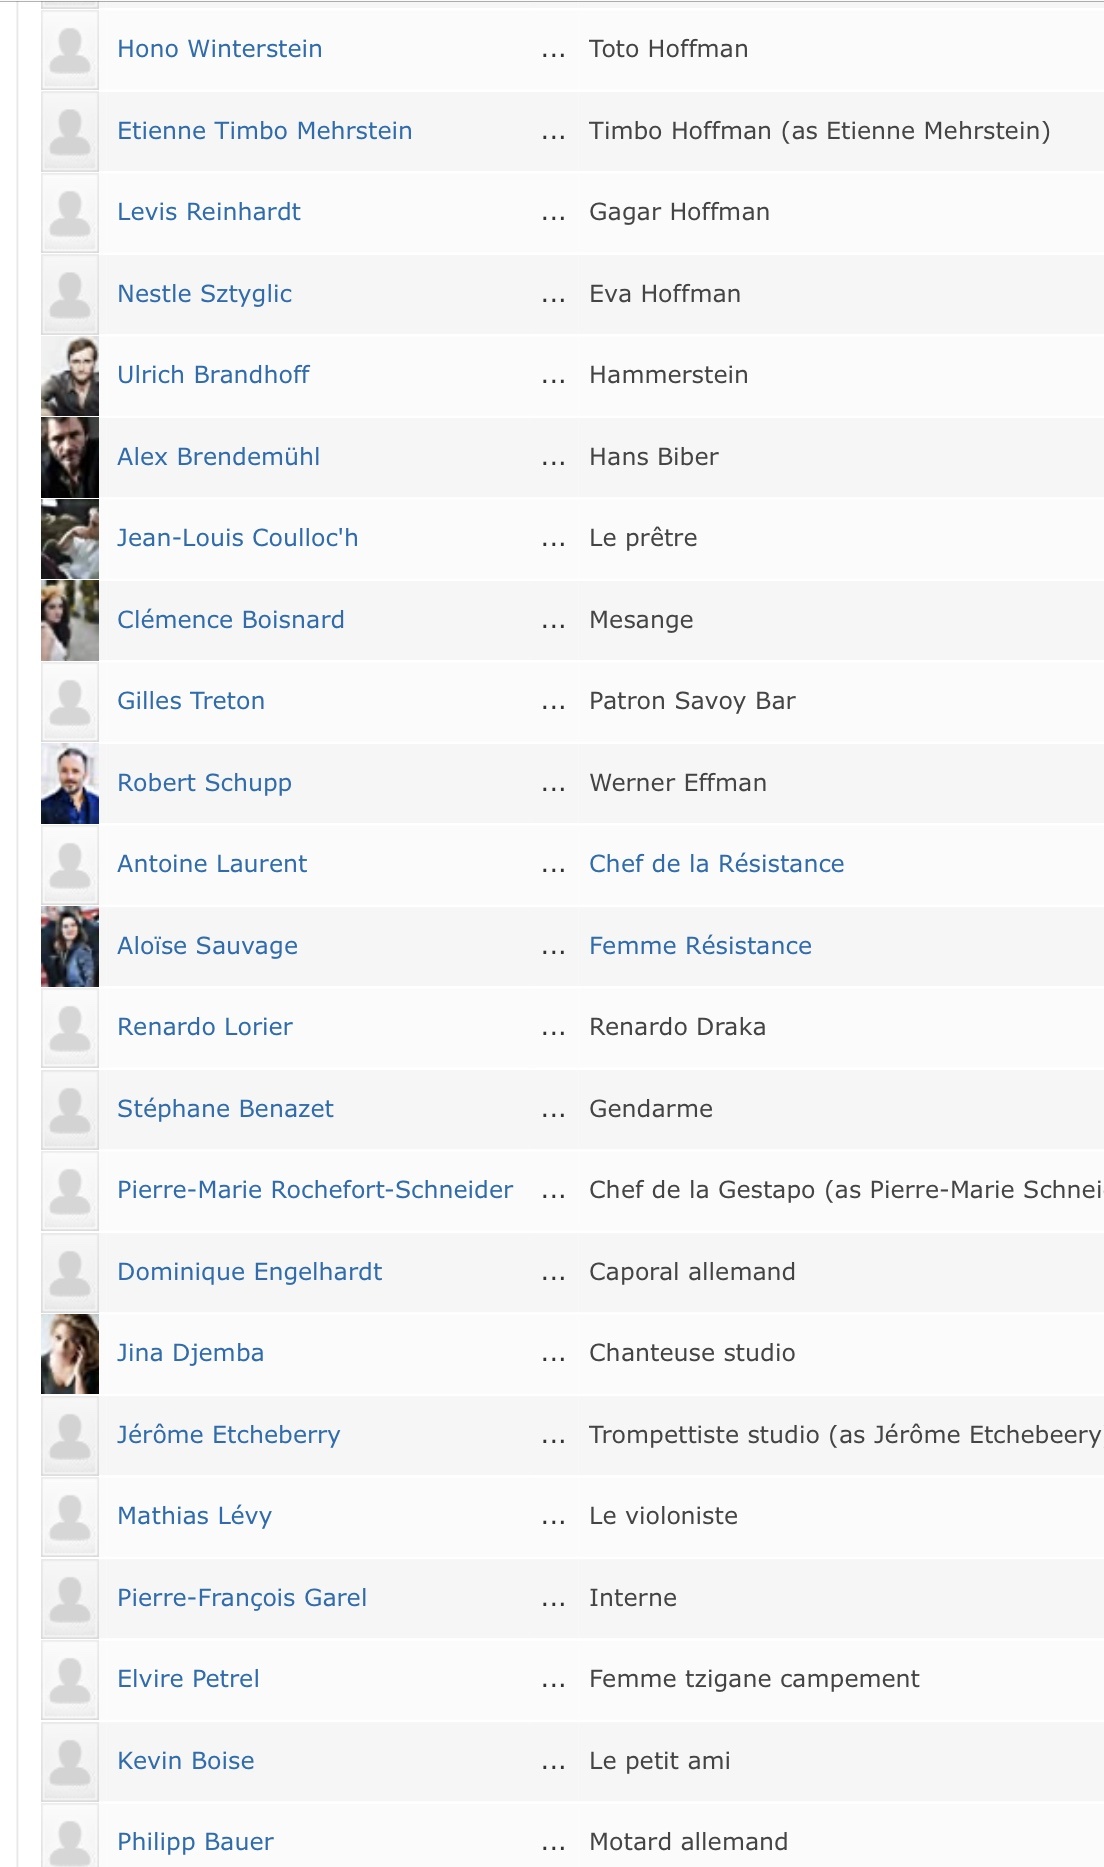The height and width of the screenshot is (1867, 1104).
Task: Open Aloïse Sauvage's profile picture
Action: tap(70, 946)
